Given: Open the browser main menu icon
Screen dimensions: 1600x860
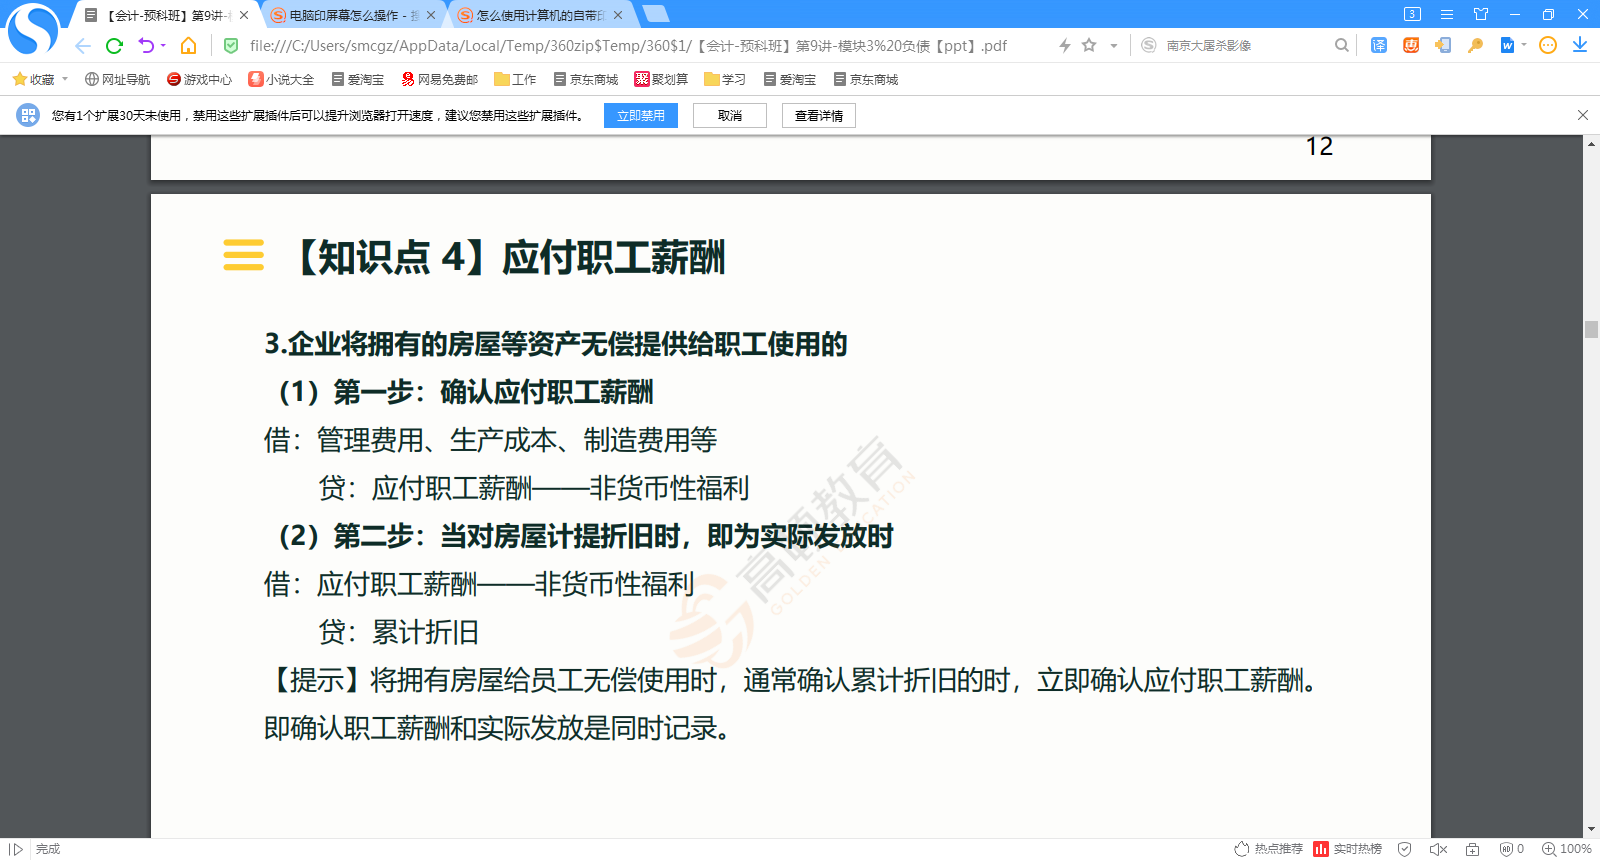Looking at the screenshot, I should click(1447, 14).
